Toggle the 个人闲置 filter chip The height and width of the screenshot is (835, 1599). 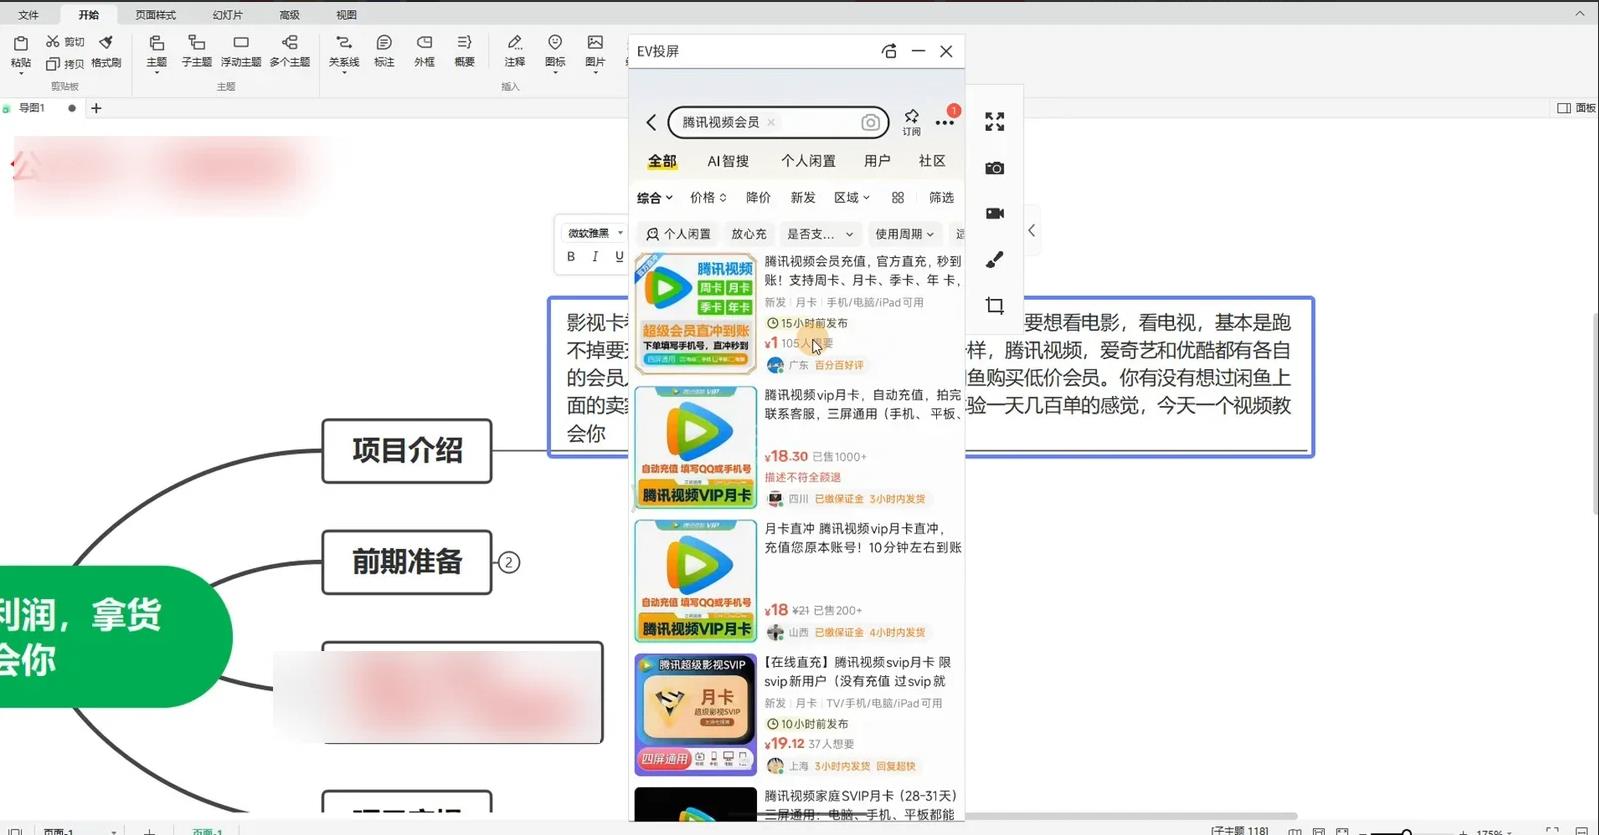(678, 234)
